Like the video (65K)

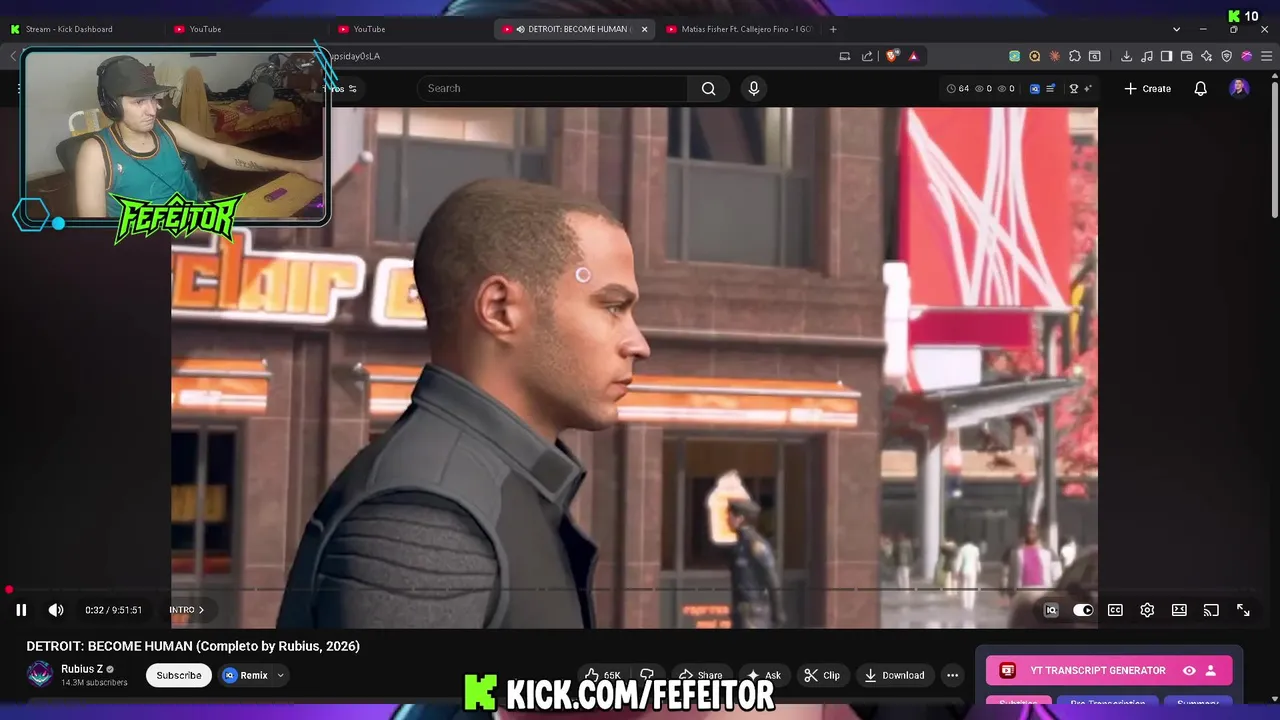(x=603, y=675)
